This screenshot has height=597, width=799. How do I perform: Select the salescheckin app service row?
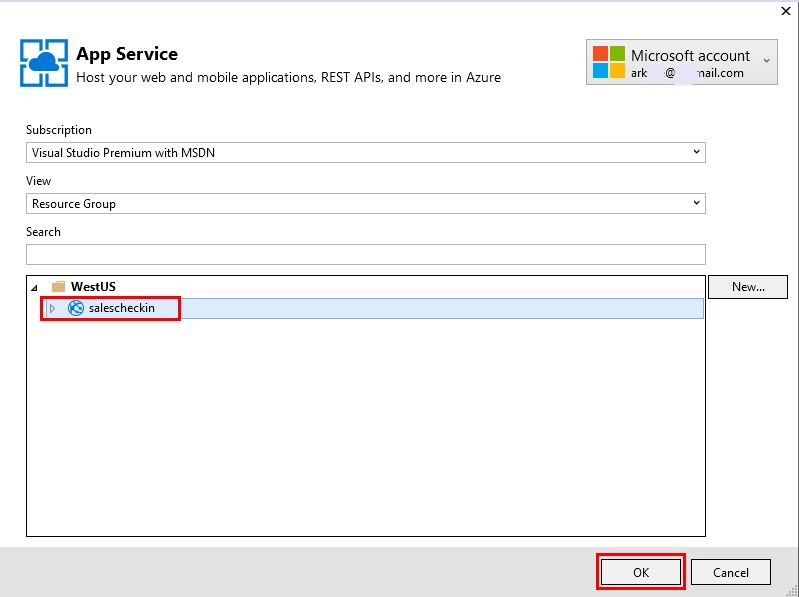tap(375, 308)
